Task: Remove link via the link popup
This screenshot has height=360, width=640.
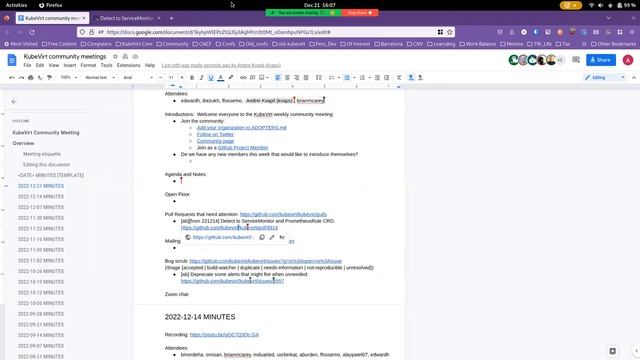Action: pyautogui.click(x=282, y=237)
